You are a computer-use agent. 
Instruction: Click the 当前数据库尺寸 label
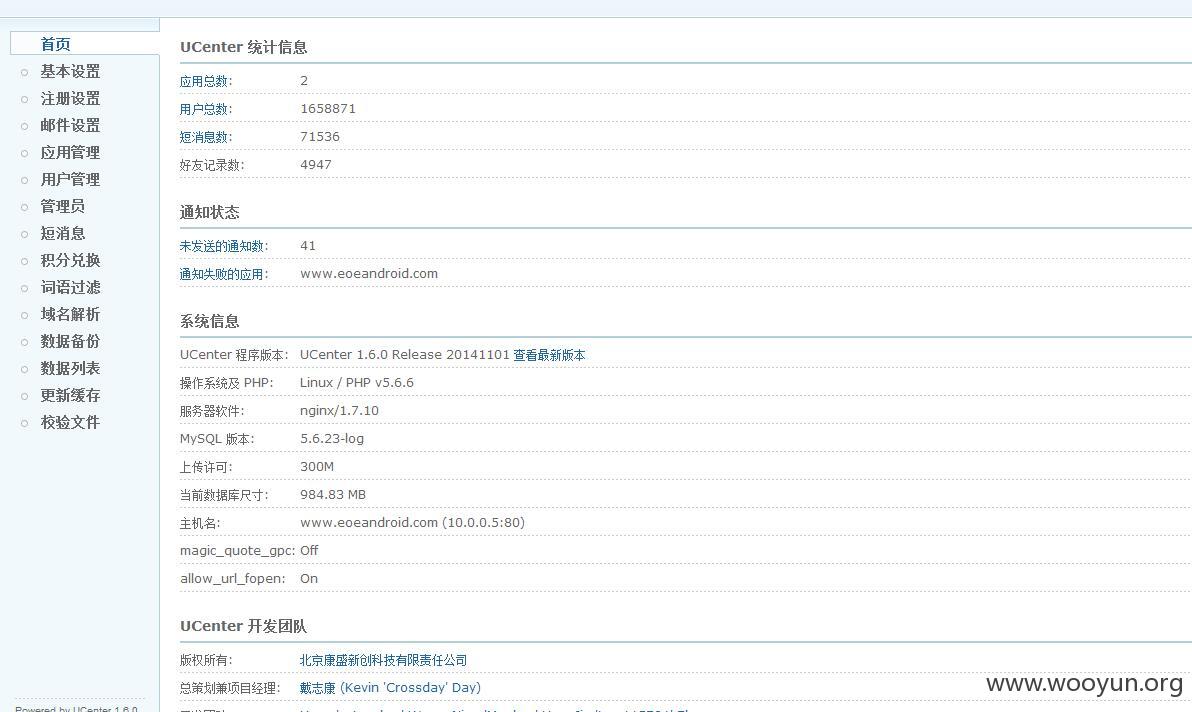(224, 495)
